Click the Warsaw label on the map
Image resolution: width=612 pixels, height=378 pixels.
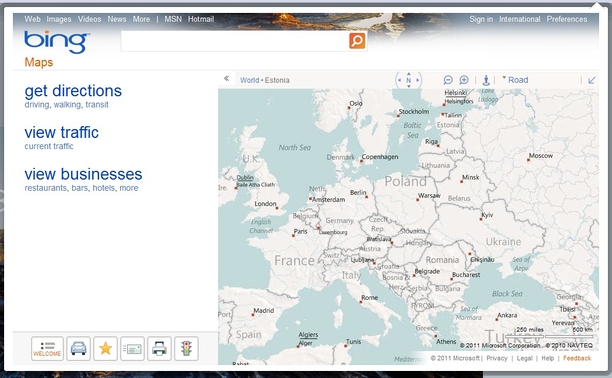point(429,195)
